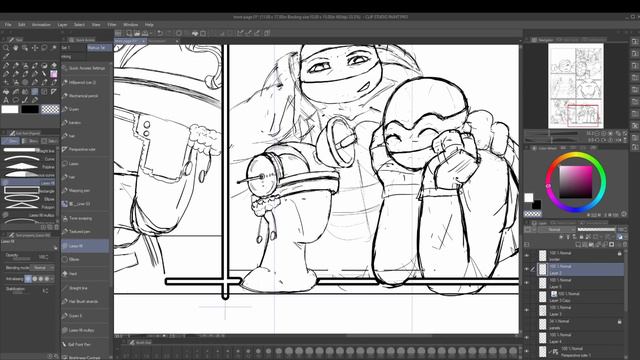Click the white main color swatch in tool palette

tap(10, 109)
